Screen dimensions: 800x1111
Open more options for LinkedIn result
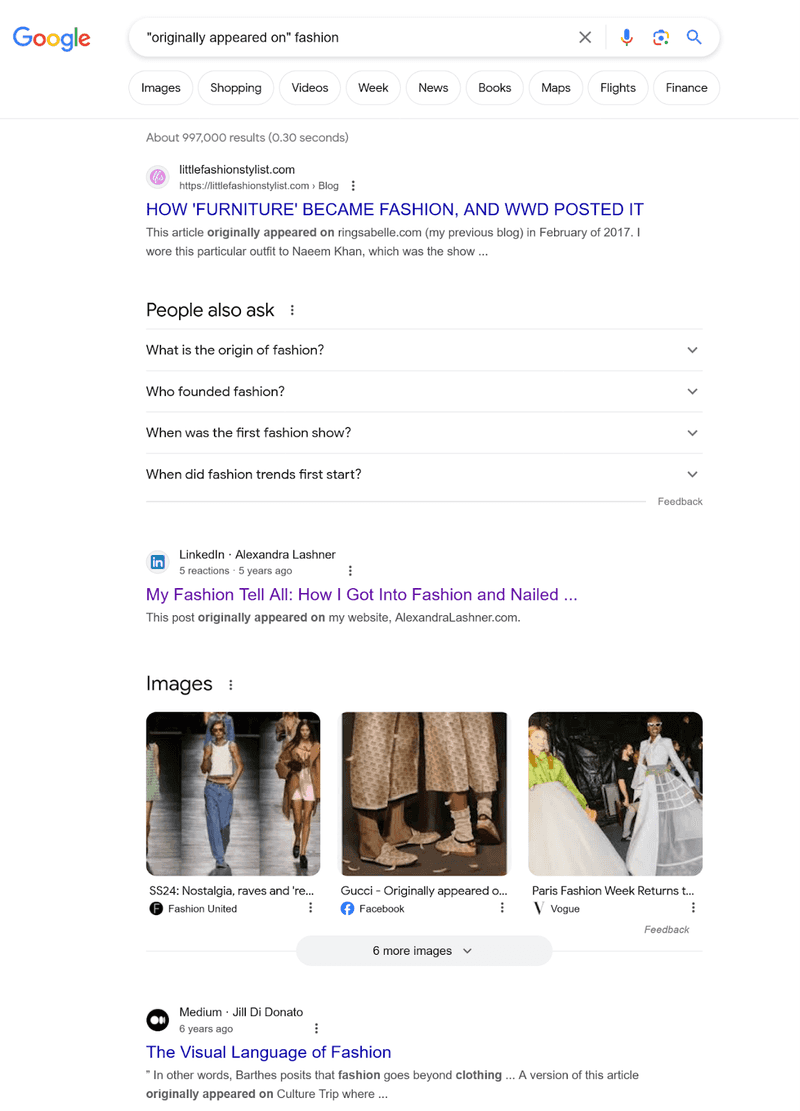pos(350,571)
